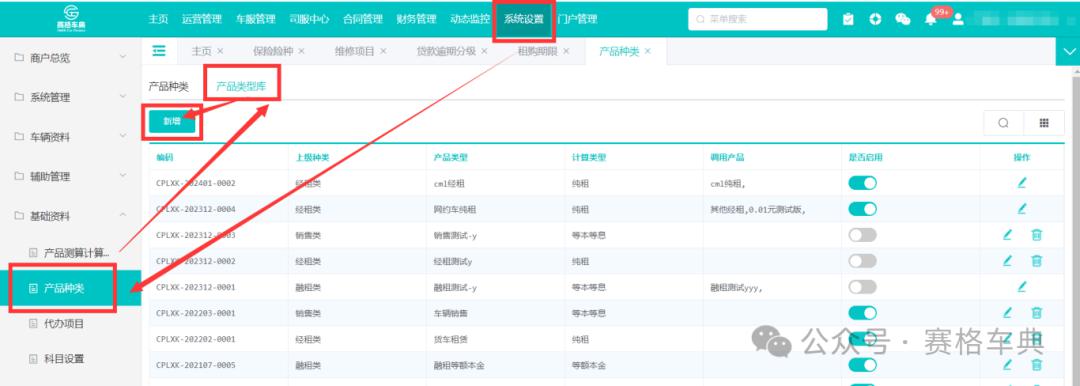This screenshot has height=386, width=1080.
Task: Edit row CPLXX-202312-0004 with pencil icon
Action: click(x=1021, y=208)
